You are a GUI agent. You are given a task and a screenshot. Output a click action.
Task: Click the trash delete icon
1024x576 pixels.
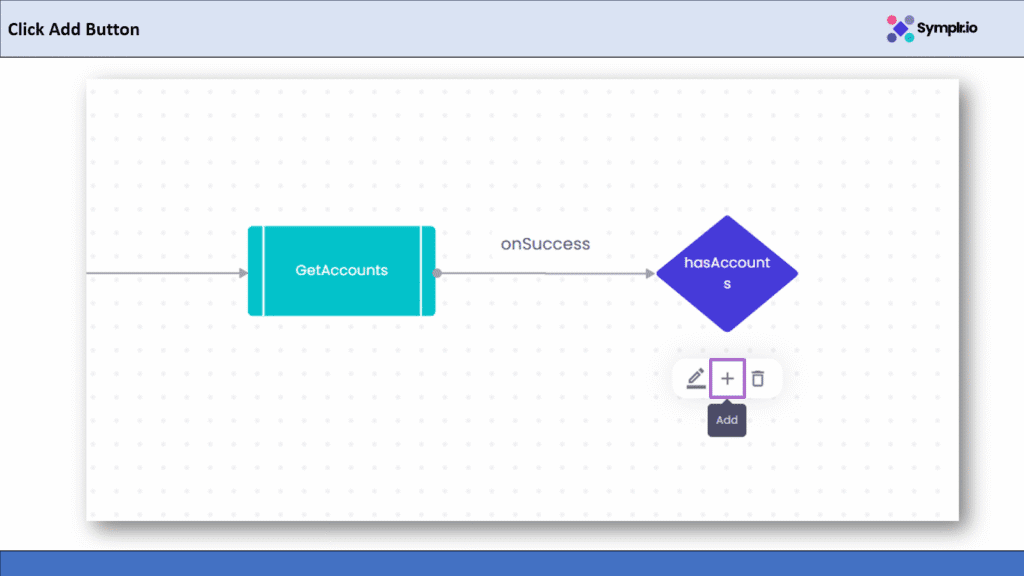[758, 379]
